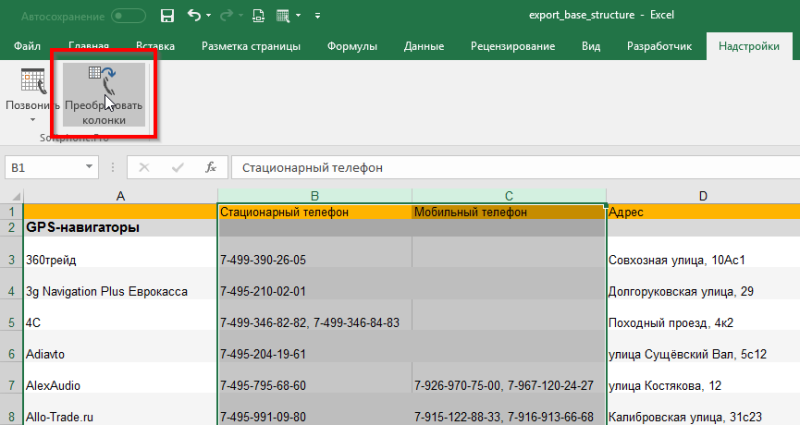Switch to the Рецензирование tab
800x425 pixels.
point(512,46)
